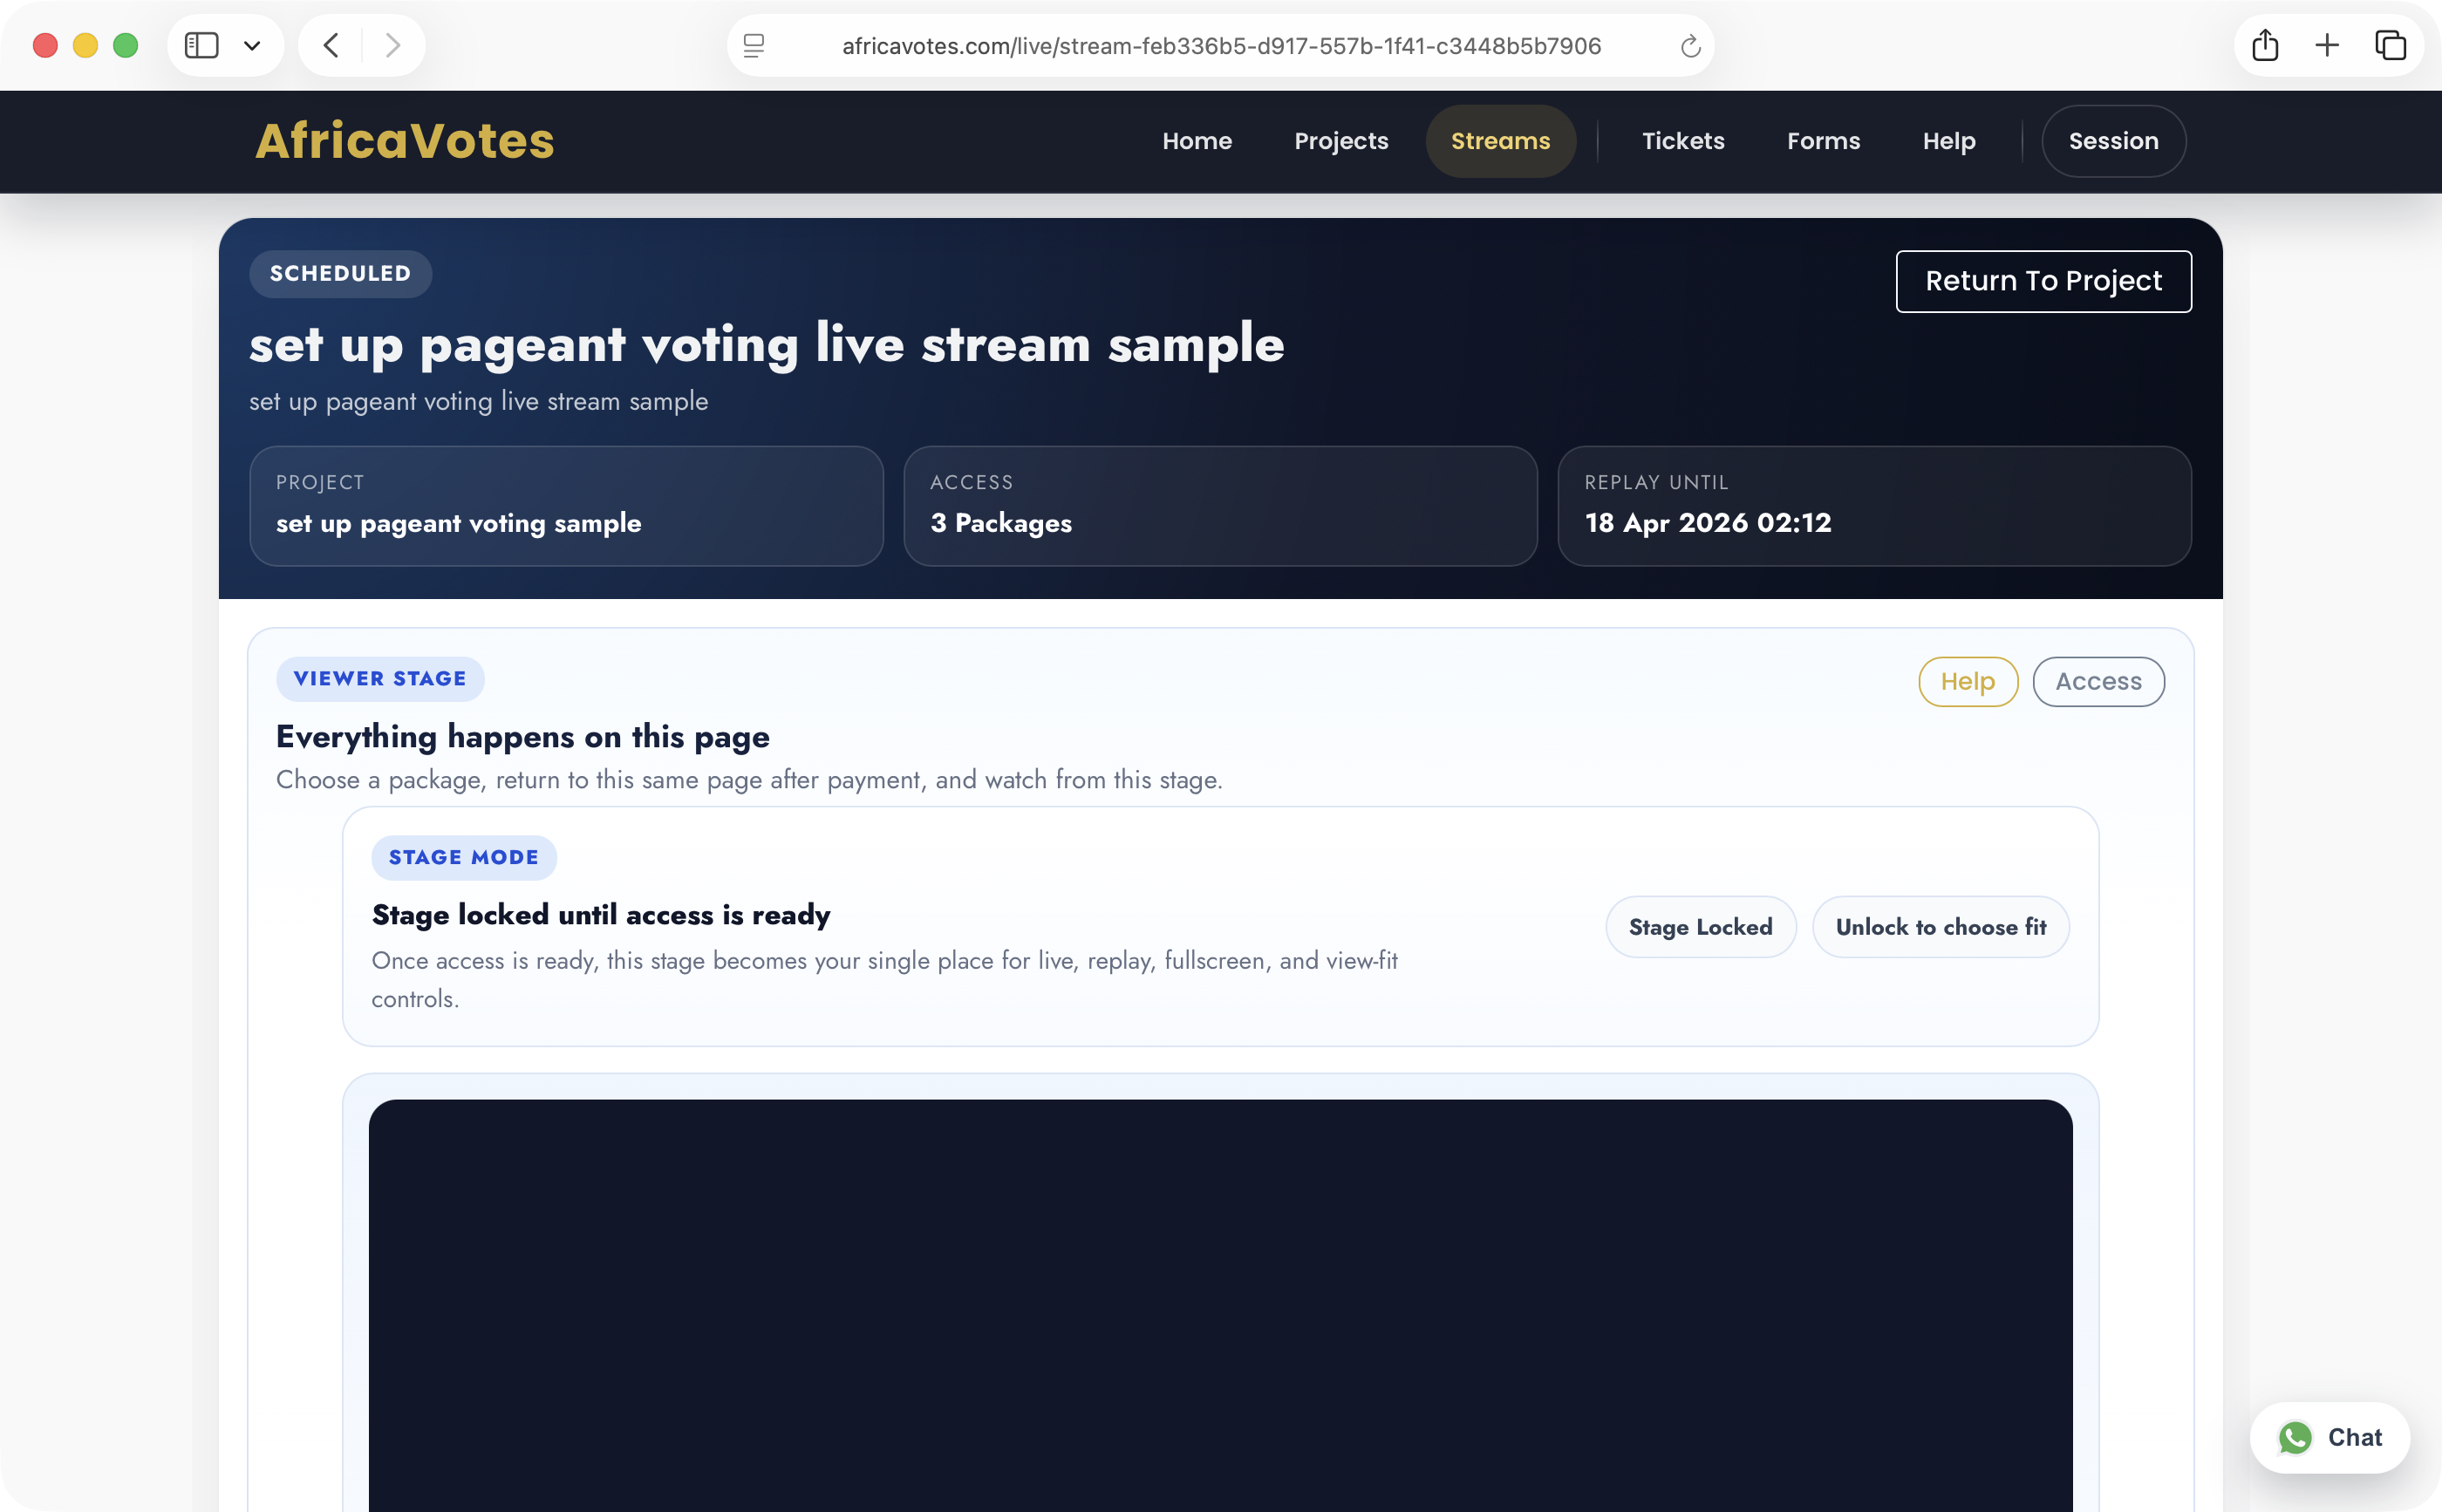
Task: Open the sidebar view options chevron
Action: (252, 45)
